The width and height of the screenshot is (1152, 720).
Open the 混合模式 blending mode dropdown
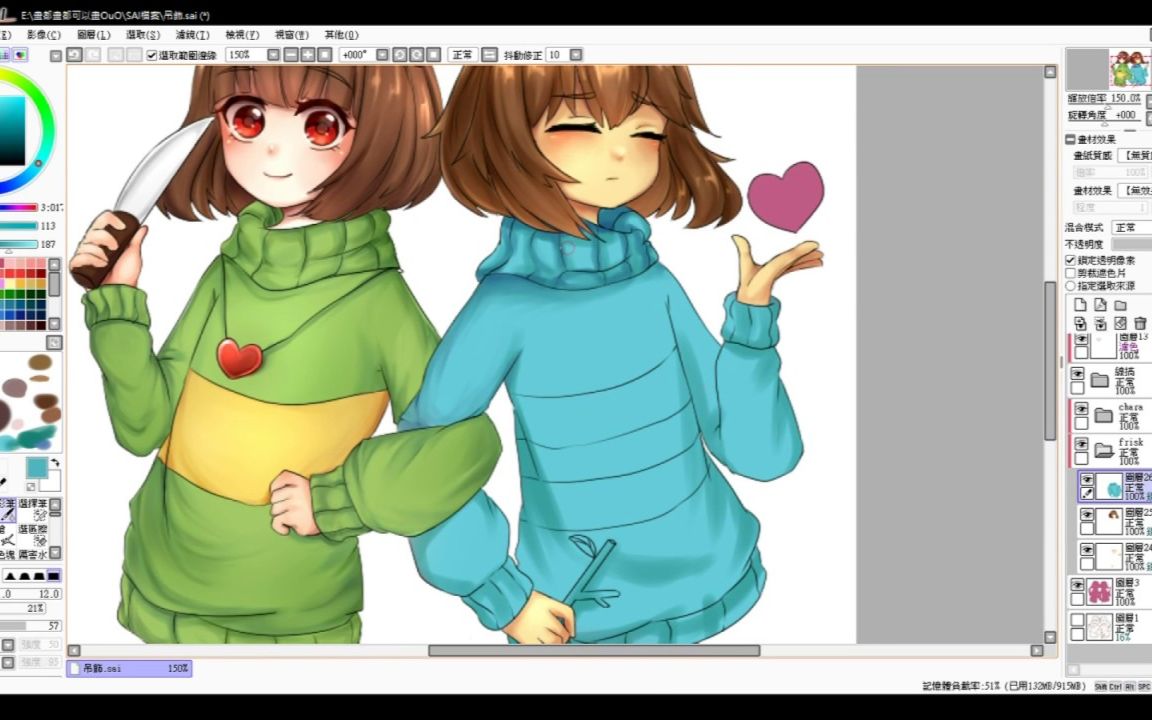[x=1131, y=228]
